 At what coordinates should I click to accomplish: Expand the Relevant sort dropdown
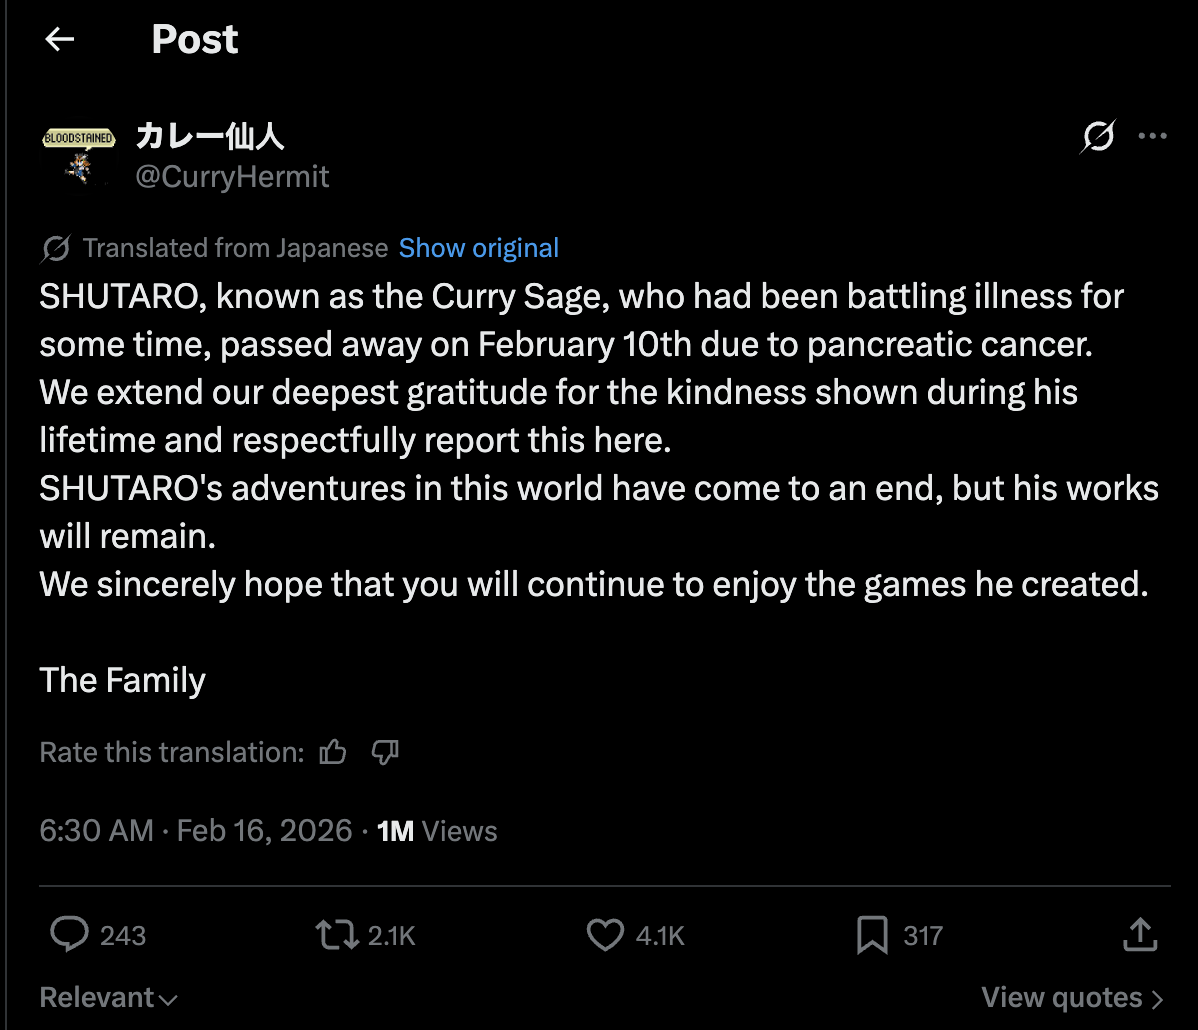[x=108, y=998]
